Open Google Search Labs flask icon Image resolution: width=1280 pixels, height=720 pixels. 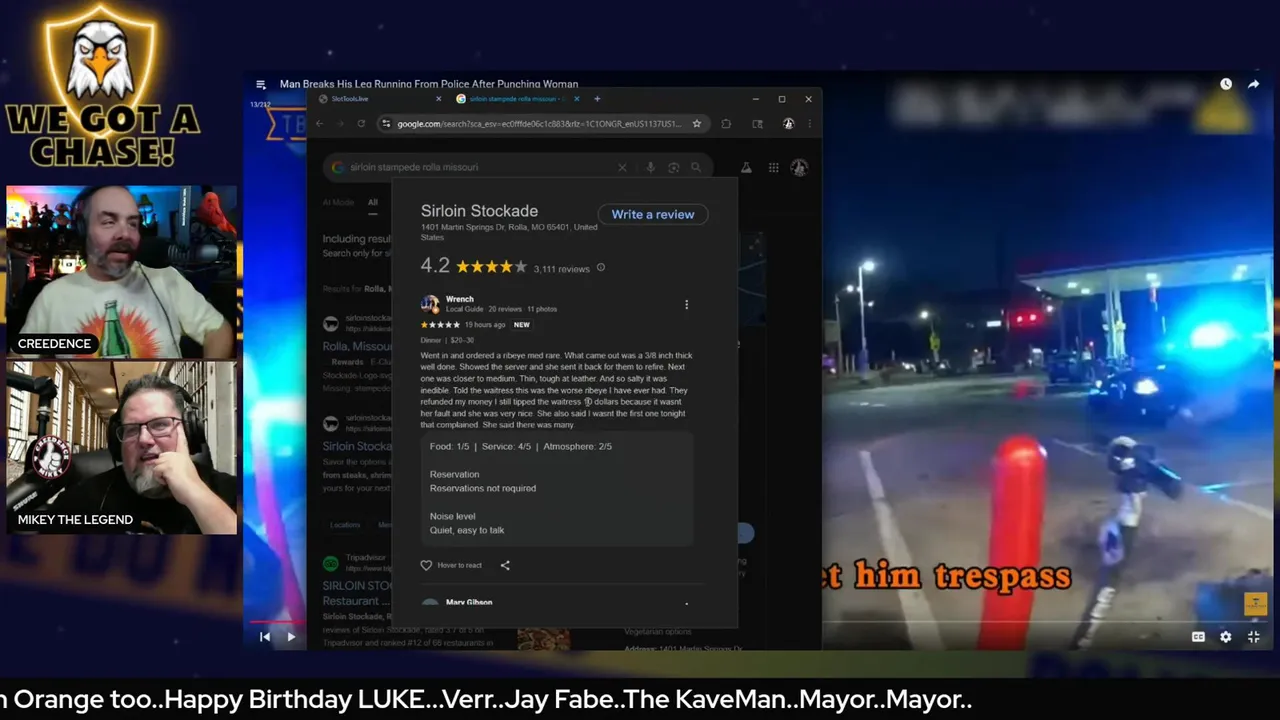pos(746,168)
